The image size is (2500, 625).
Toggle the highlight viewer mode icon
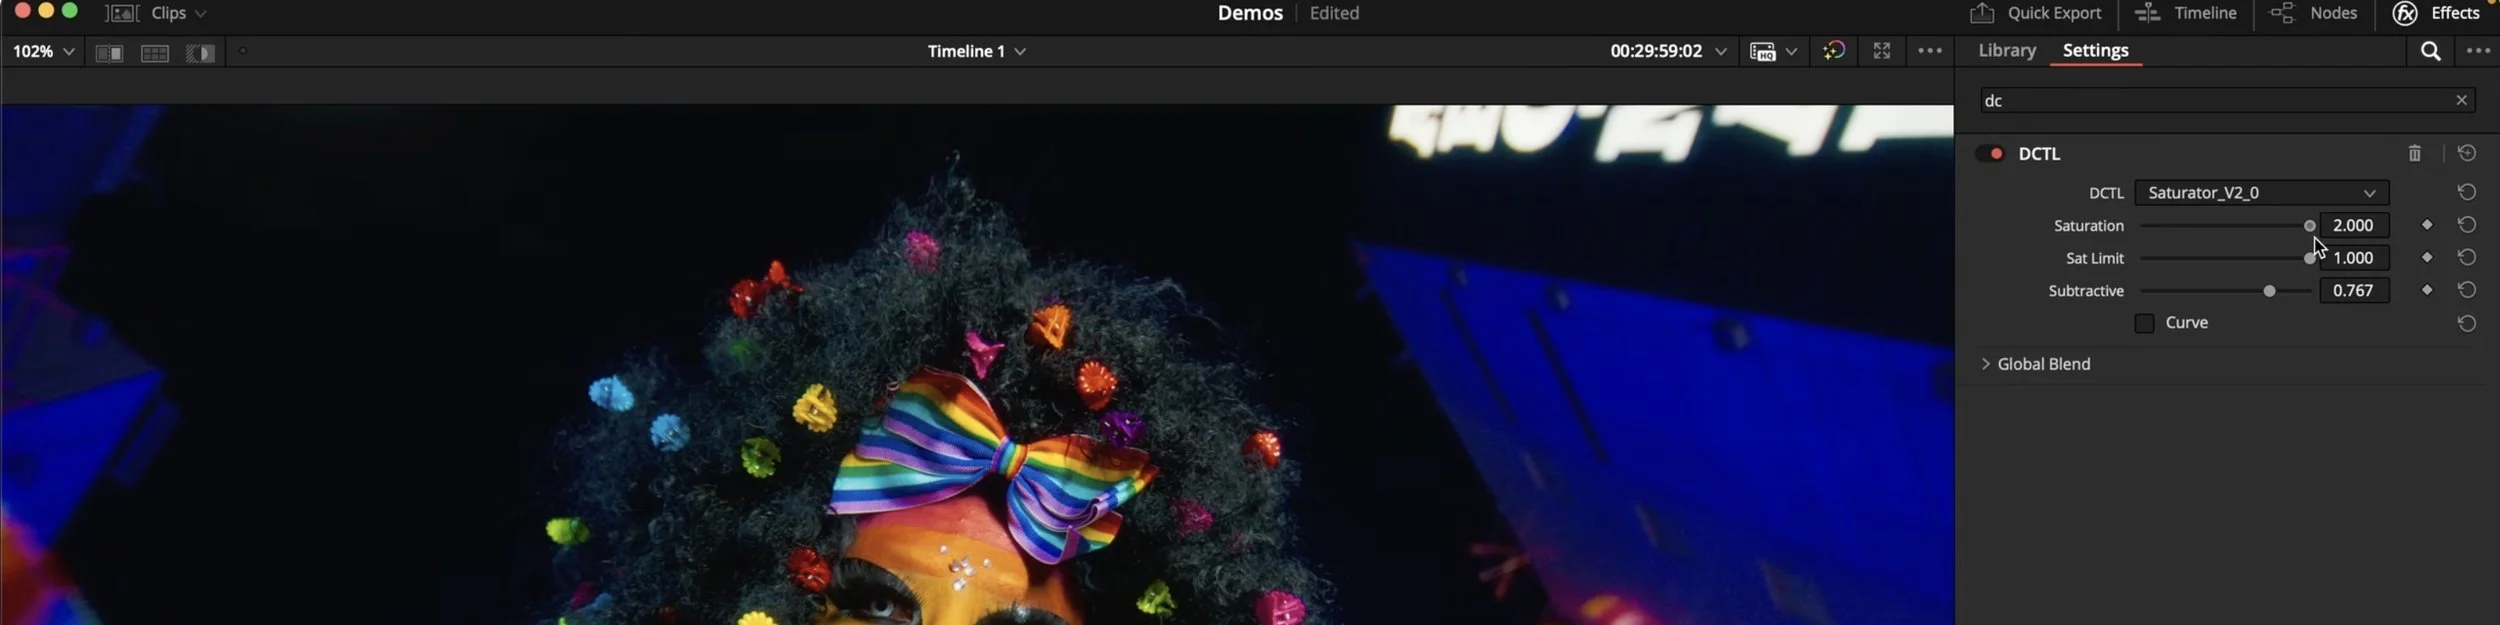point(200,52)
